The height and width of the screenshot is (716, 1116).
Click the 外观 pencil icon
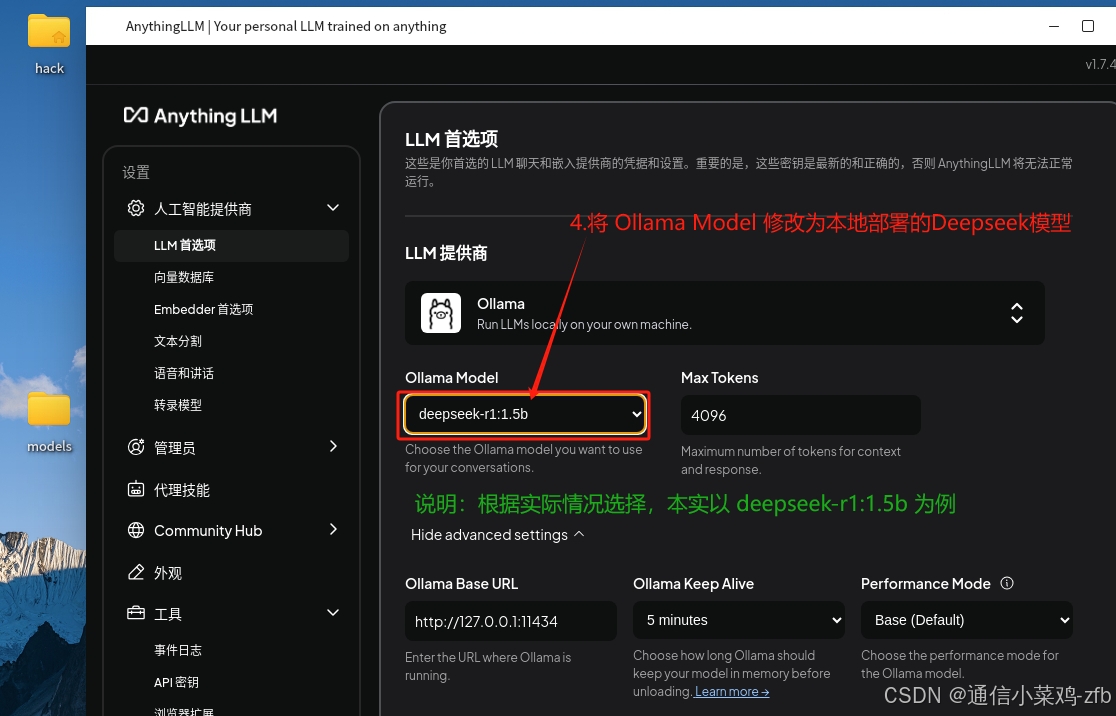click(x=135, y=572)
